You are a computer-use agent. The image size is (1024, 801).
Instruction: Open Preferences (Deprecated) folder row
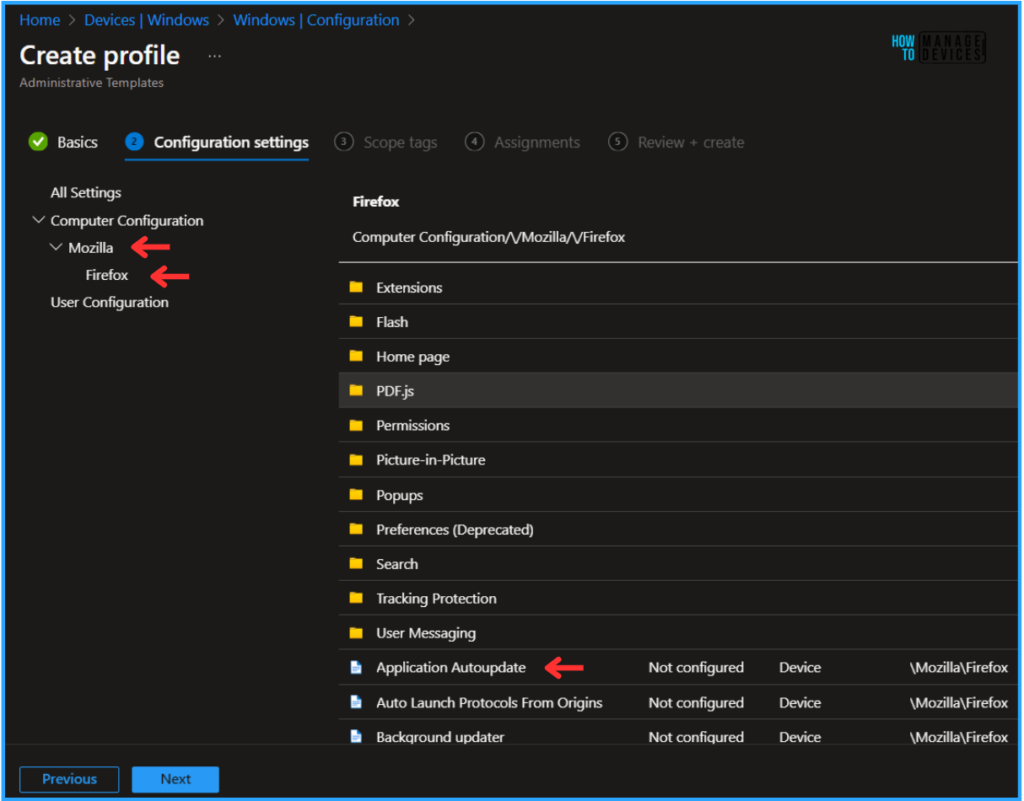point(678,529)
